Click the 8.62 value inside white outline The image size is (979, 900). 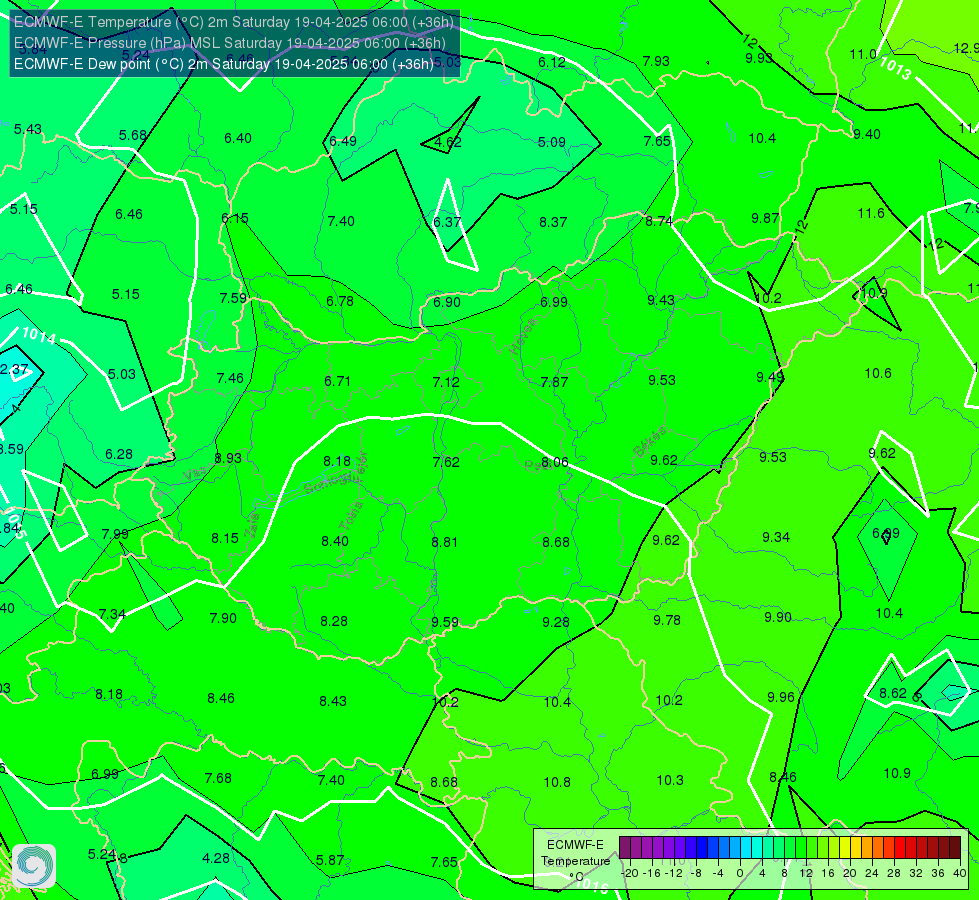coord(893,693)
